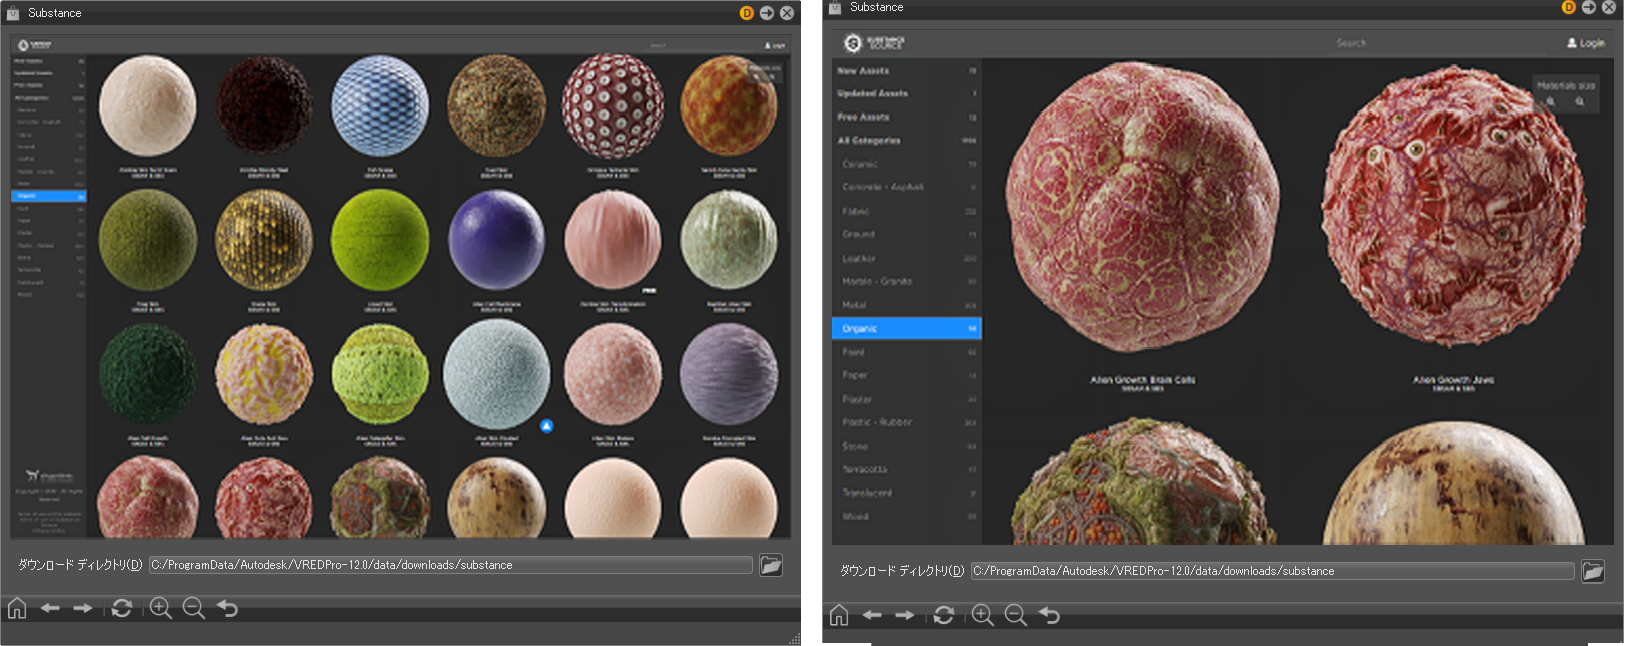
Task: Select the Fabric category in the right sidebar
Action: coord(856,211)
